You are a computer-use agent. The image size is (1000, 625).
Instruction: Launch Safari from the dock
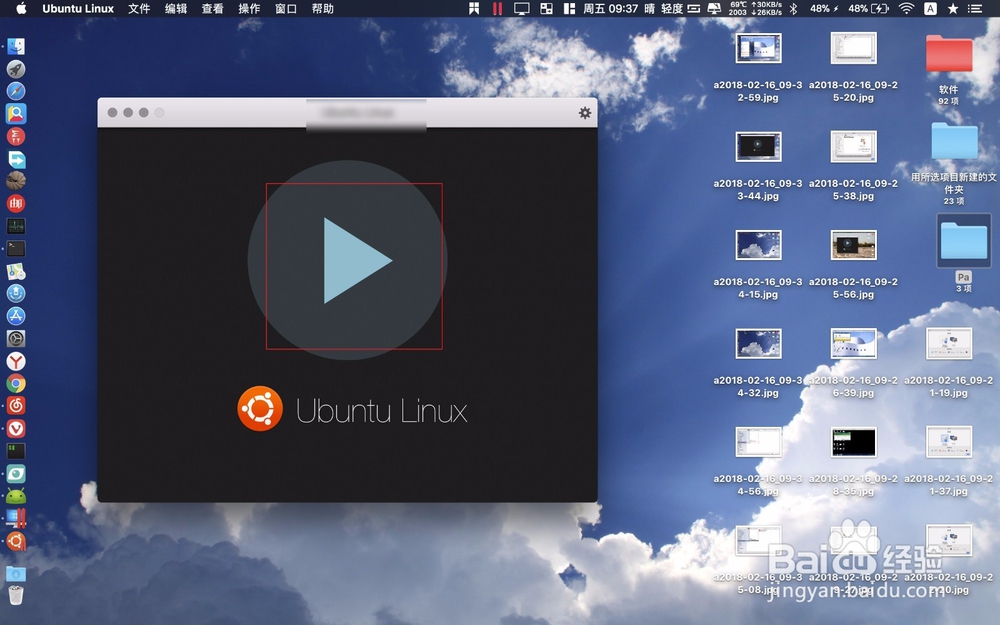pos(16,91)
